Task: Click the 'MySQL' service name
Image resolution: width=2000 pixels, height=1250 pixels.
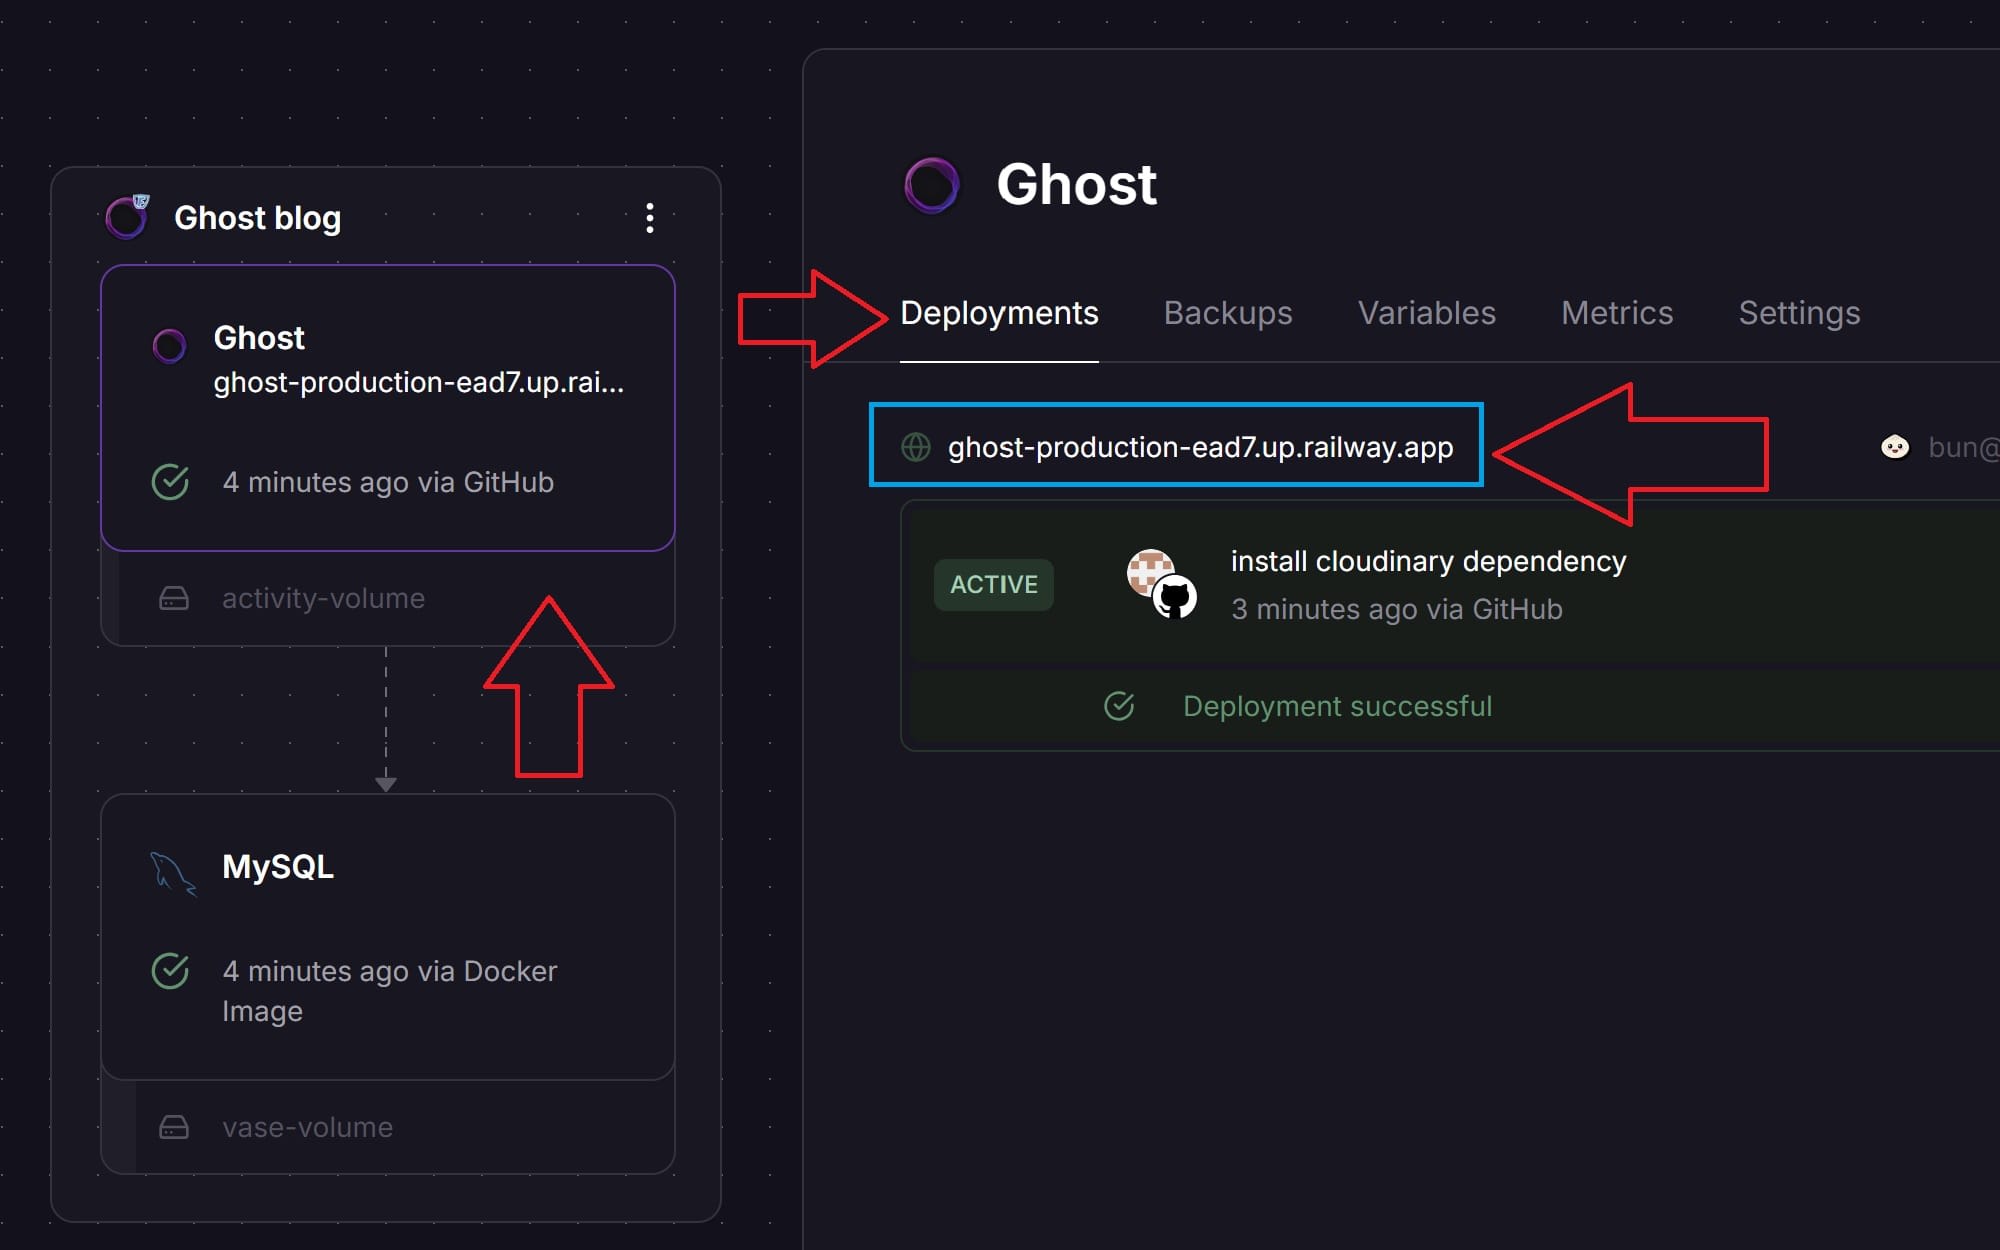Action: 278,867
